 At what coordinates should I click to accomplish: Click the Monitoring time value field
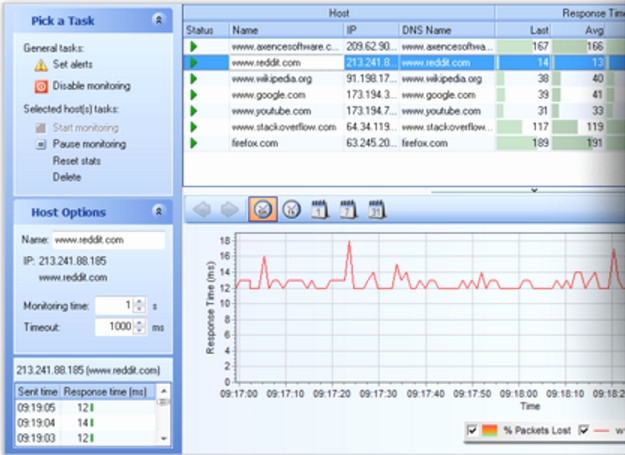pos(115,306)
